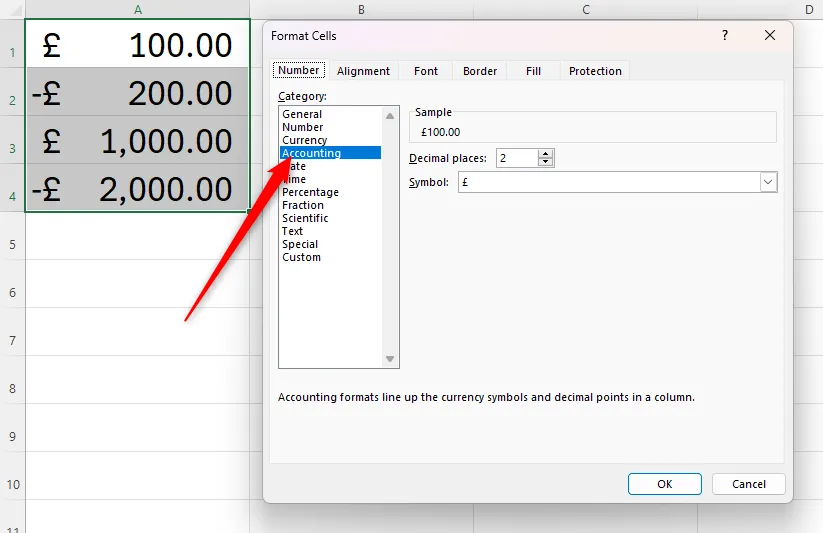Go to the Protection tab
The image size is (823, 533).
[x=595, y=71]
